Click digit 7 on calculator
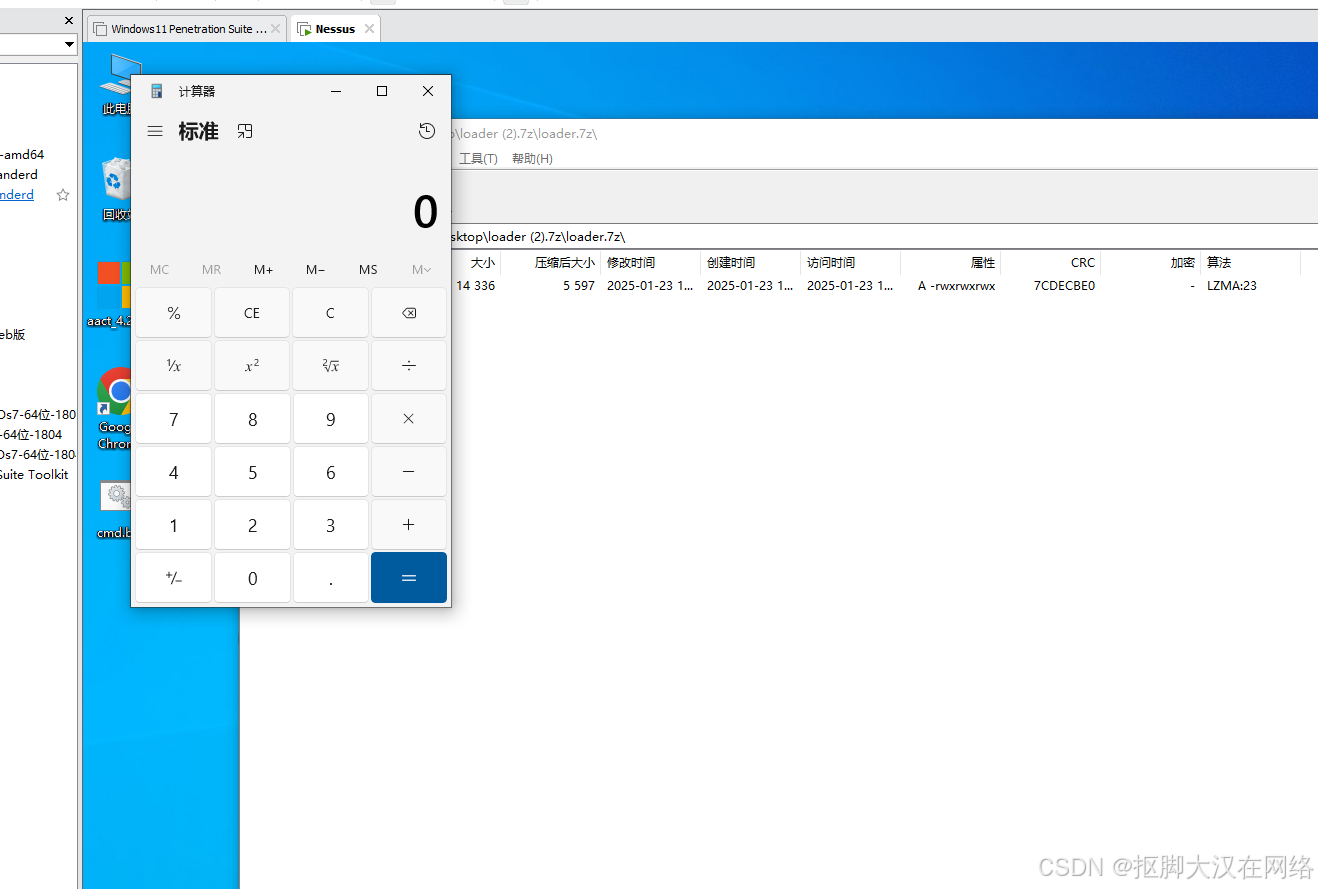The width and height of the screenshot is (1318, 889). pyautogui.click(x=174, y=419)
